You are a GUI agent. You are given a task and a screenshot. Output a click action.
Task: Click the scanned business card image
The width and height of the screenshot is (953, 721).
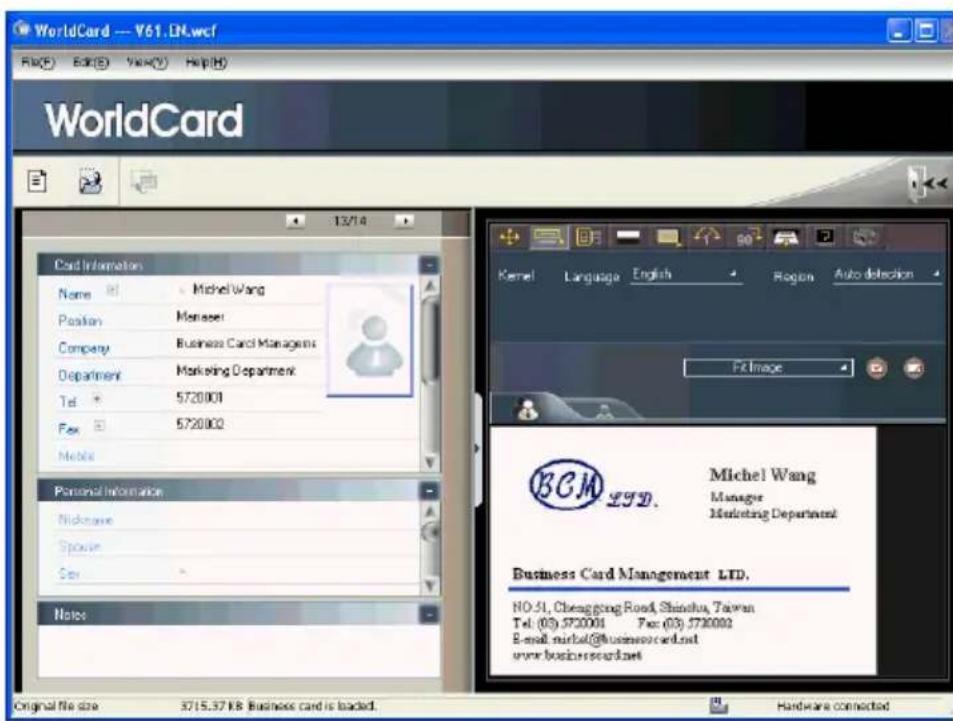click(683, 551)
